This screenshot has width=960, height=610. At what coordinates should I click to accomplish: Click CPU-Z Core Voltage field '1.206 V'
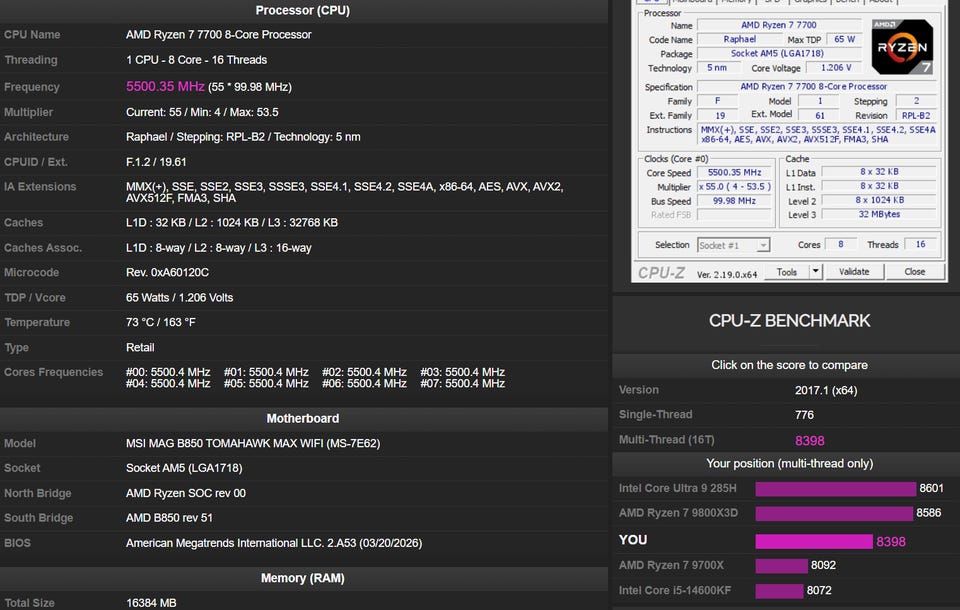coord(836,67)
